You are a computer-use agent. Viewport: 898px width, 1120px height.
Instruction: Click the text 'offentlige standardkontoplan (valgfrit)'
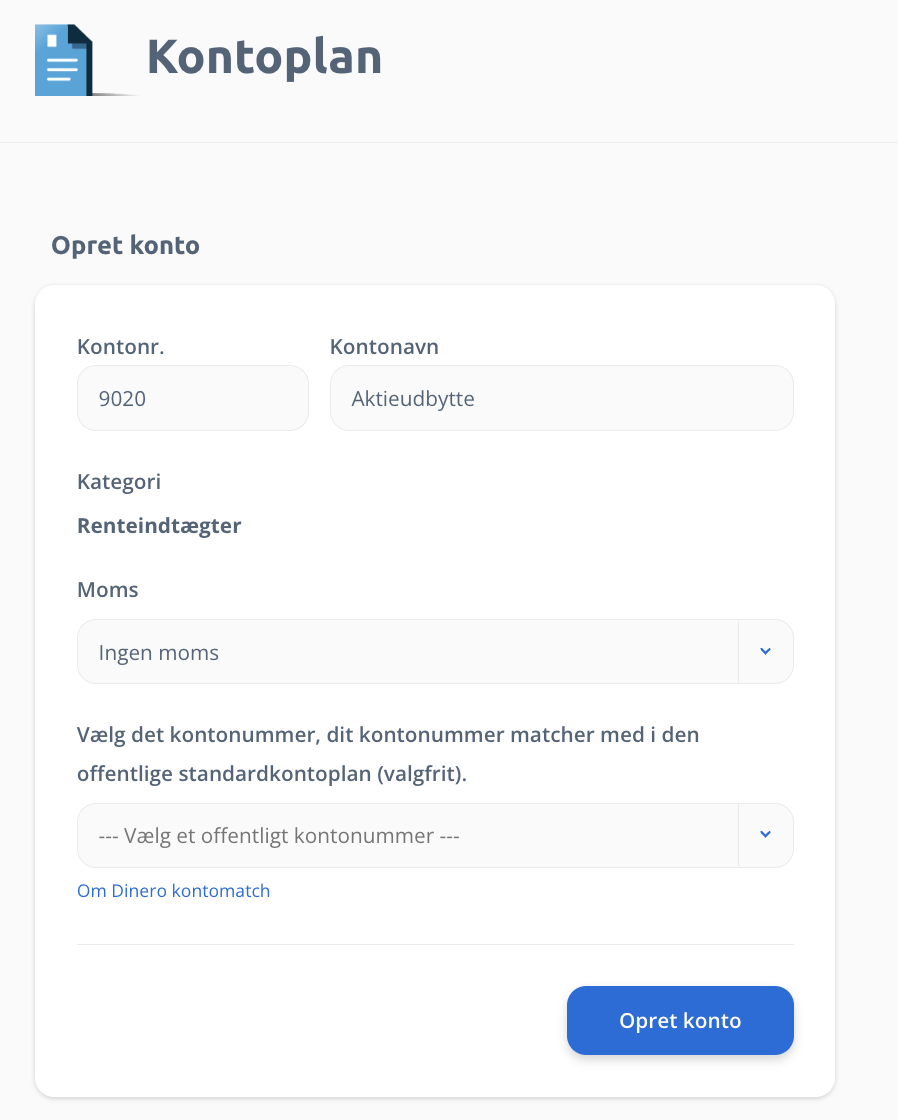click(x=271, y=774)
